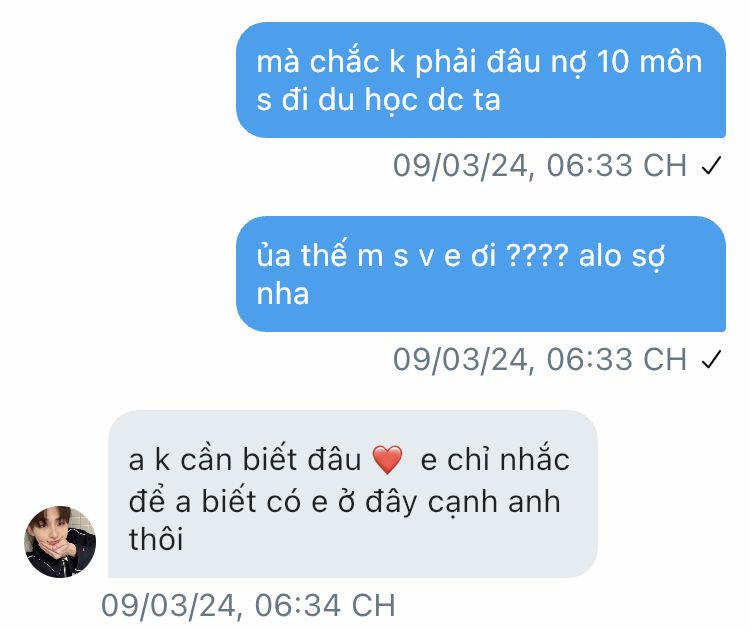750x630 pixels.
Task: Select the gray 'a k cần biết đâu' bubble
Action: coord(353,494)
